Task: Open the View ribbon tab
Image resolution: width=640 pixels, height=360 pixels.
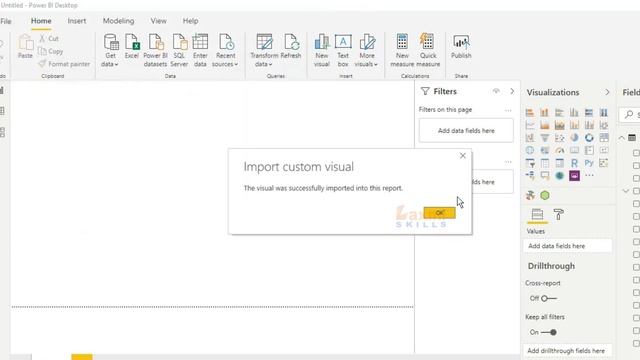Action: pos(158,21)
